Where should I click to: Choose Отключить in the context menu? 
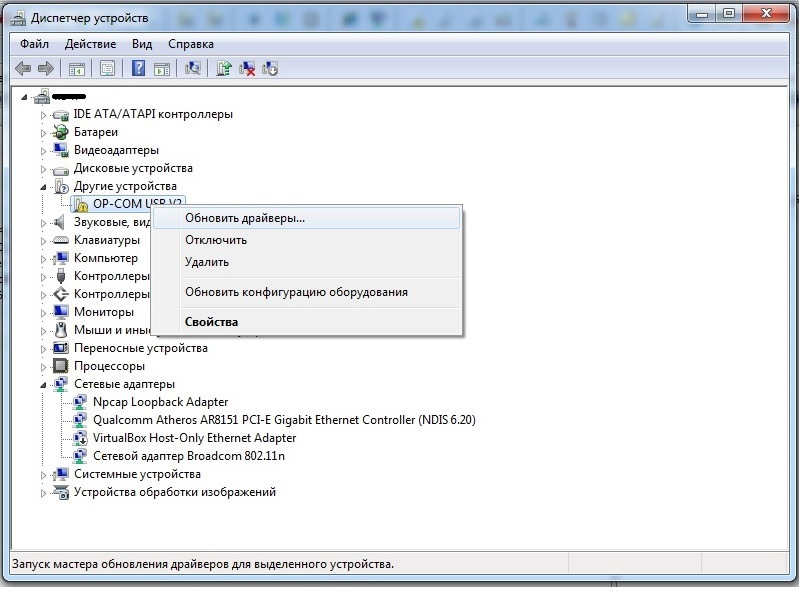coord(307,240)
